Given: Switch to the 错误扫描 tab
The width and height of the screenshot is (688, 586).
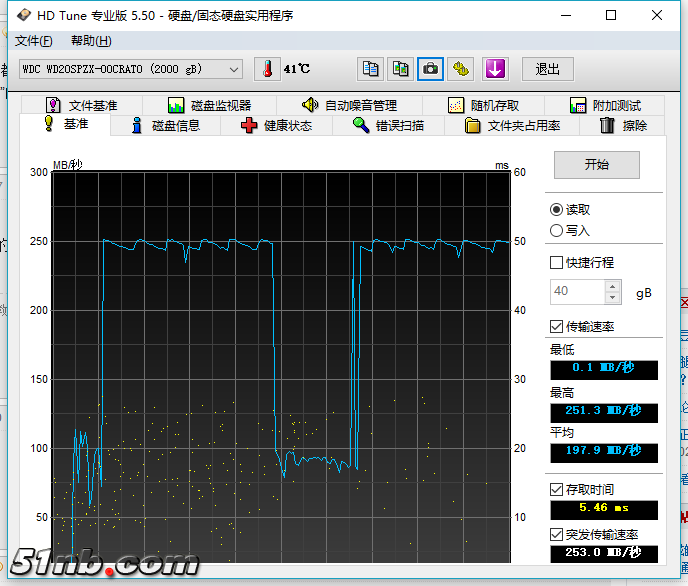Looking at the screenshot, I should pyautogui.click(x=388, y=125).
